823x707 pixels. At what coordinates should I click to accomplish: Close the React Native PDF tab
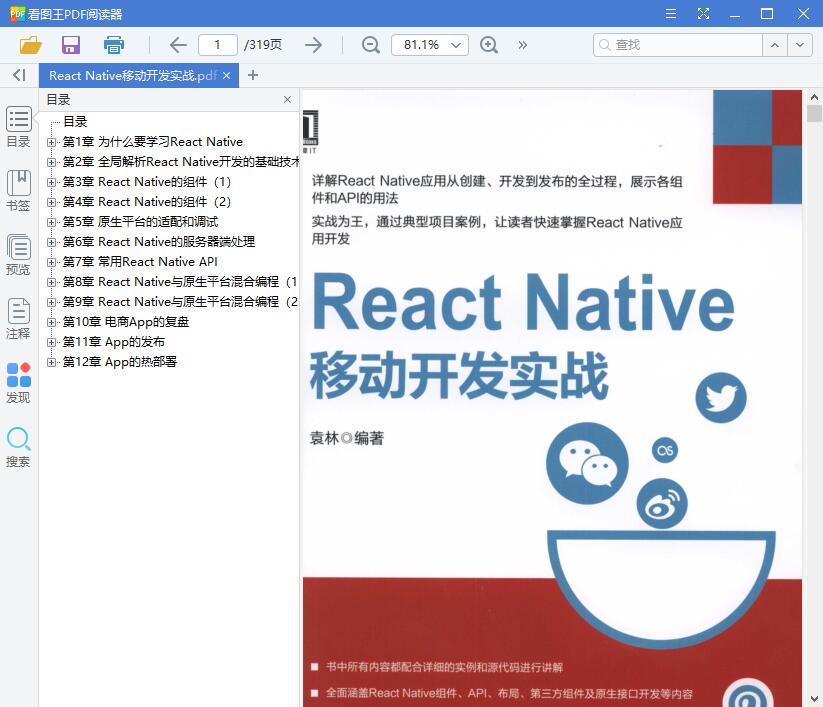click(226, 76)
